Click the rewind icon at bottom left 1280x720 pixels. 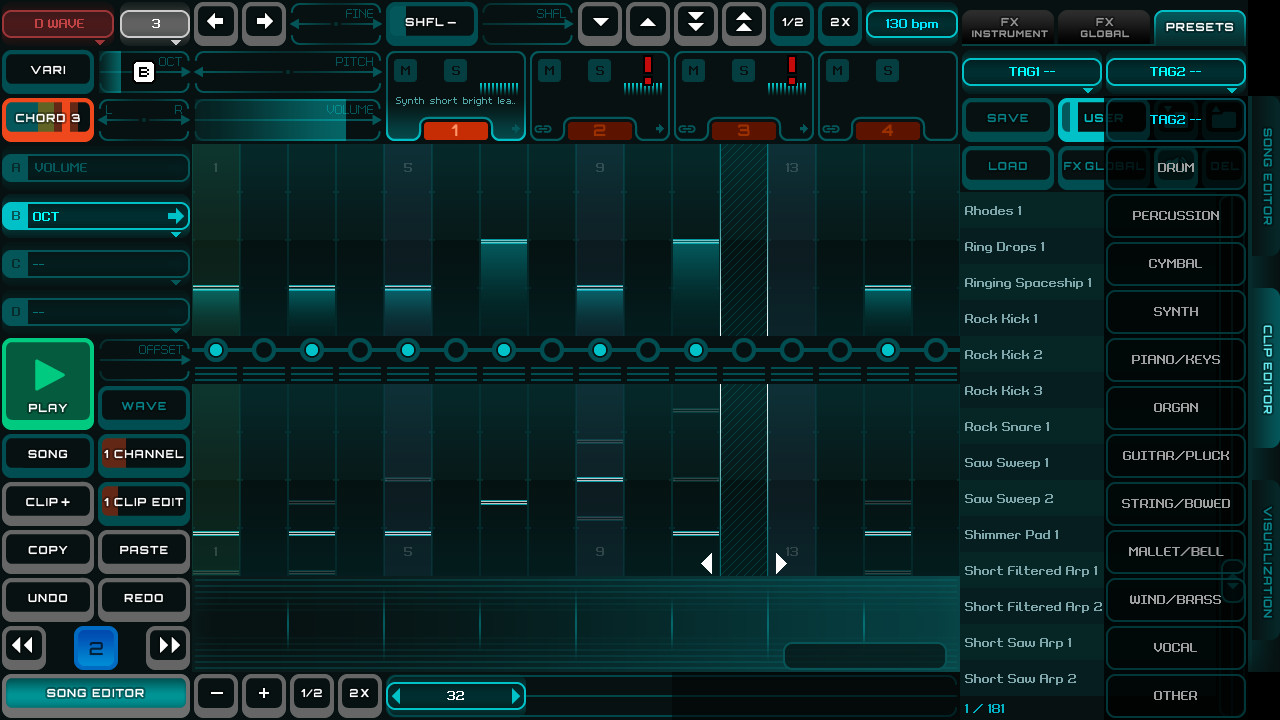pyautogui.click(x=24, y=647)
